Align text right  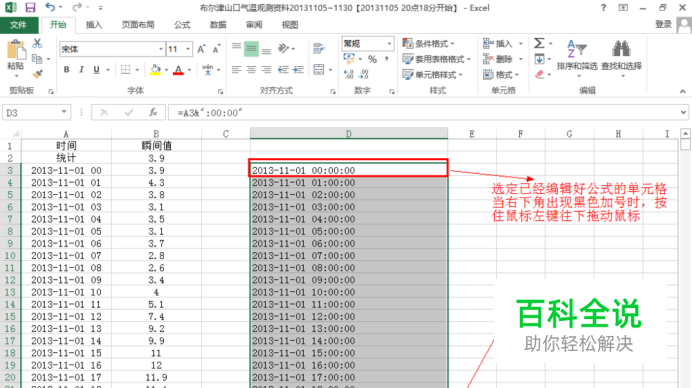(x=266, y=69)
